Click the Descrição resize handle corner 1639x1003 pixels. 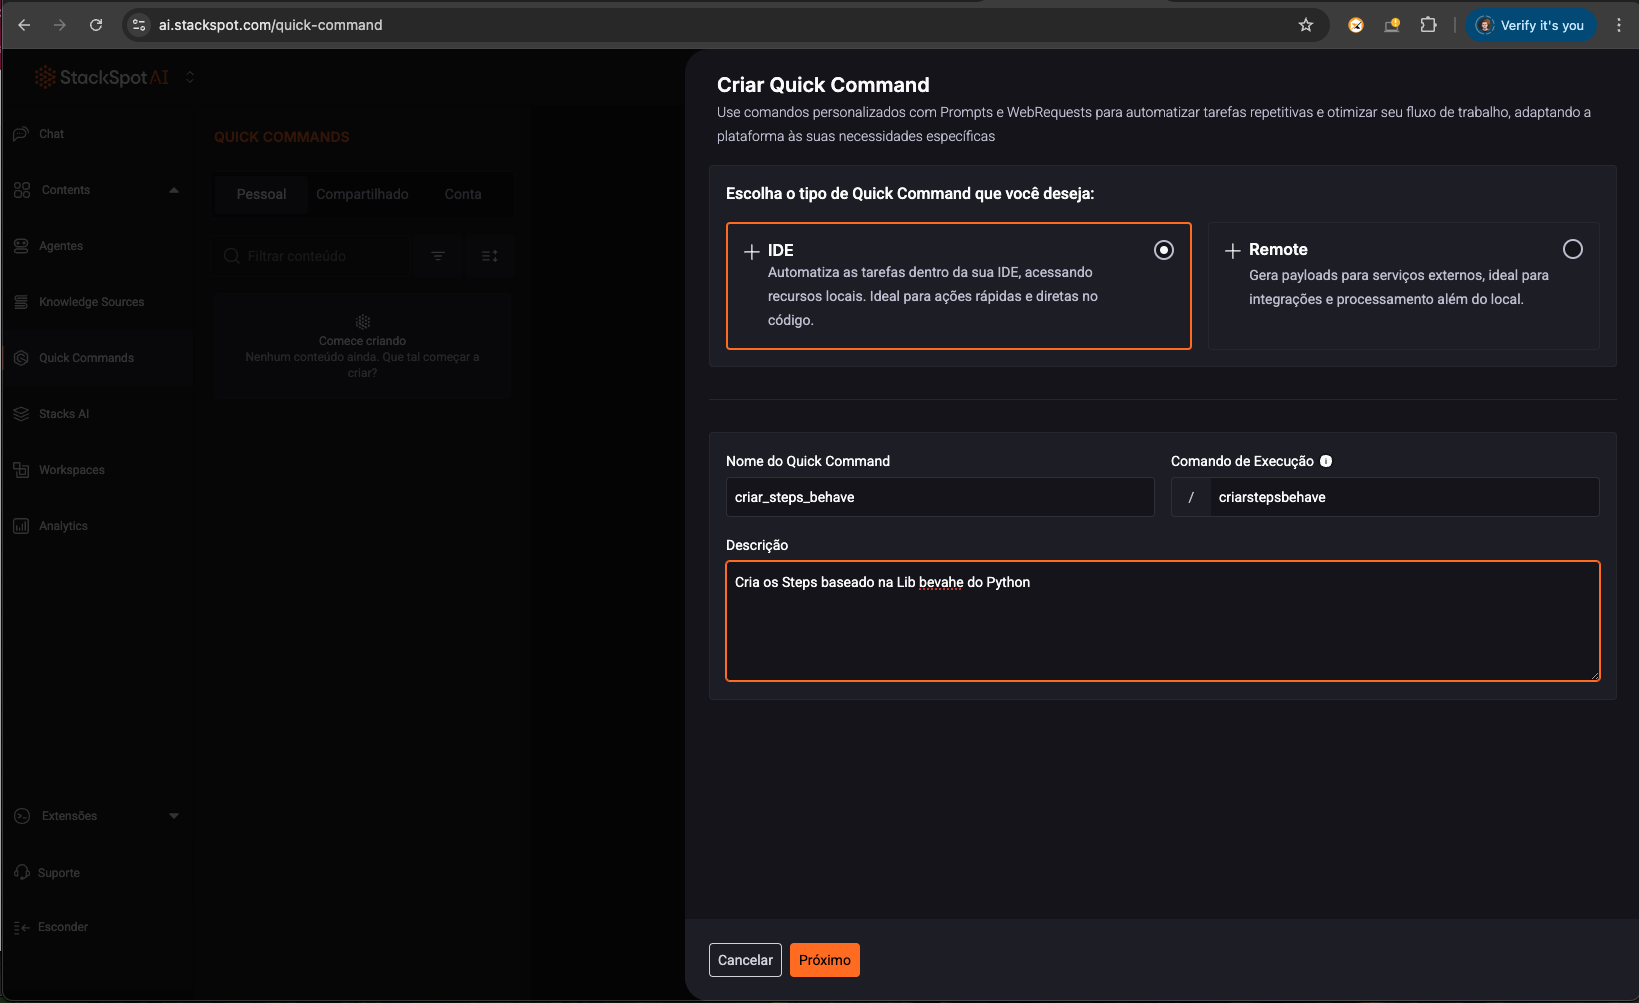point(1594,675)
